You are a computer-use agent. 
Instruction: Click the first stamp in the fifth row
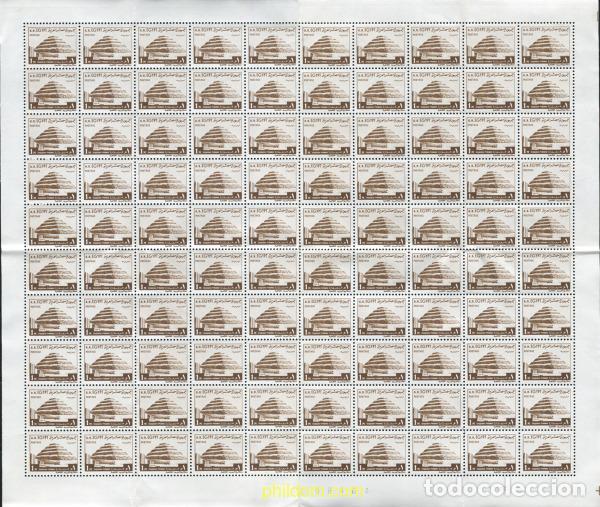[53, 226]
